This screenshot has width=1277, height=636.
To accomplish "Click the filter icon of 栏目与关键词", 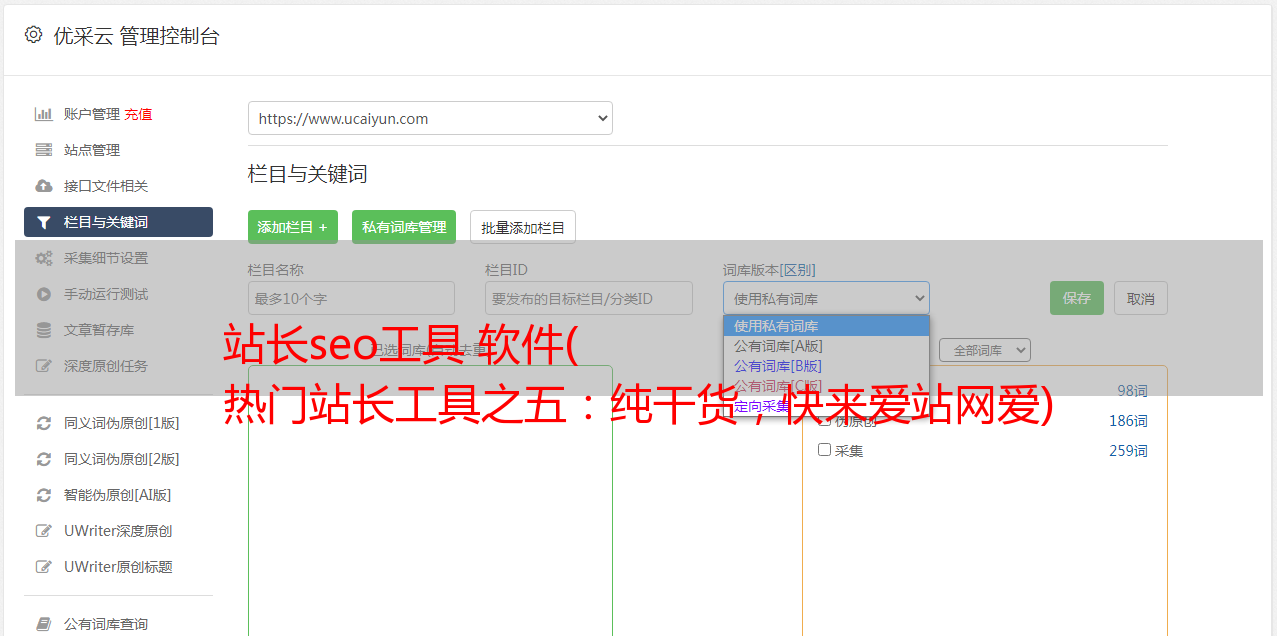I will (x=43, y=222).
